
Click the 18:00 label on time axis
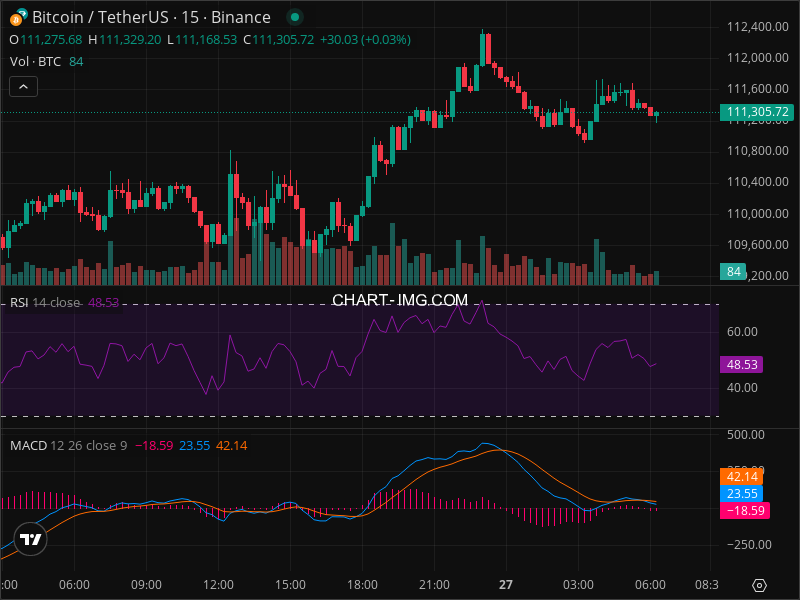tap(362, 584)
